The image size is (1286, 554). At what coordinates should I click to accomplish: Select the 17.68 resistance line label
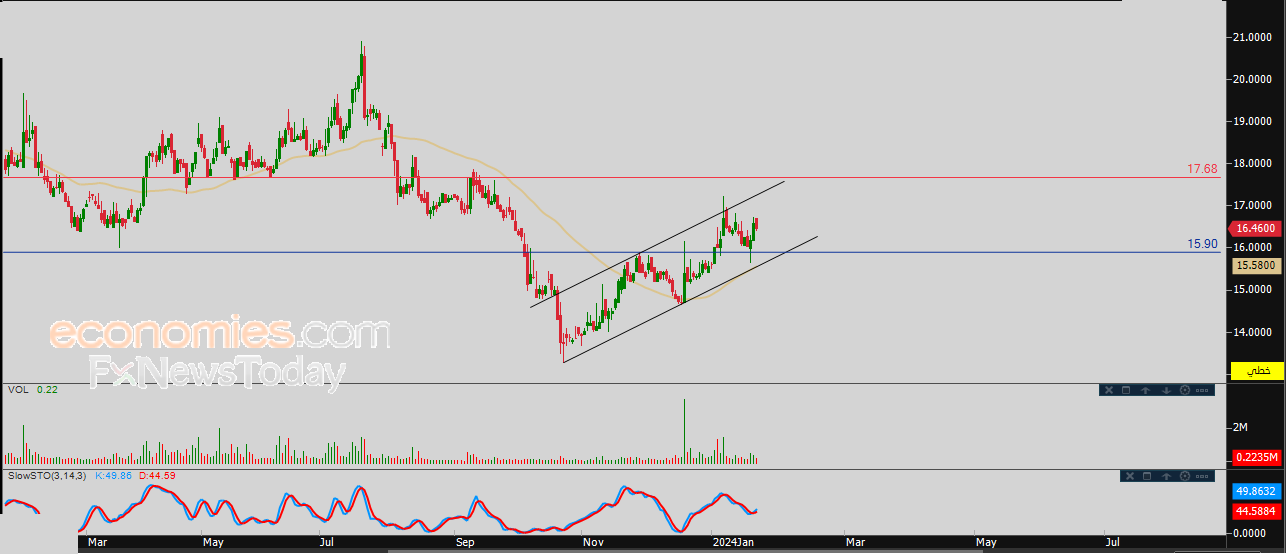coord(1202,169)
